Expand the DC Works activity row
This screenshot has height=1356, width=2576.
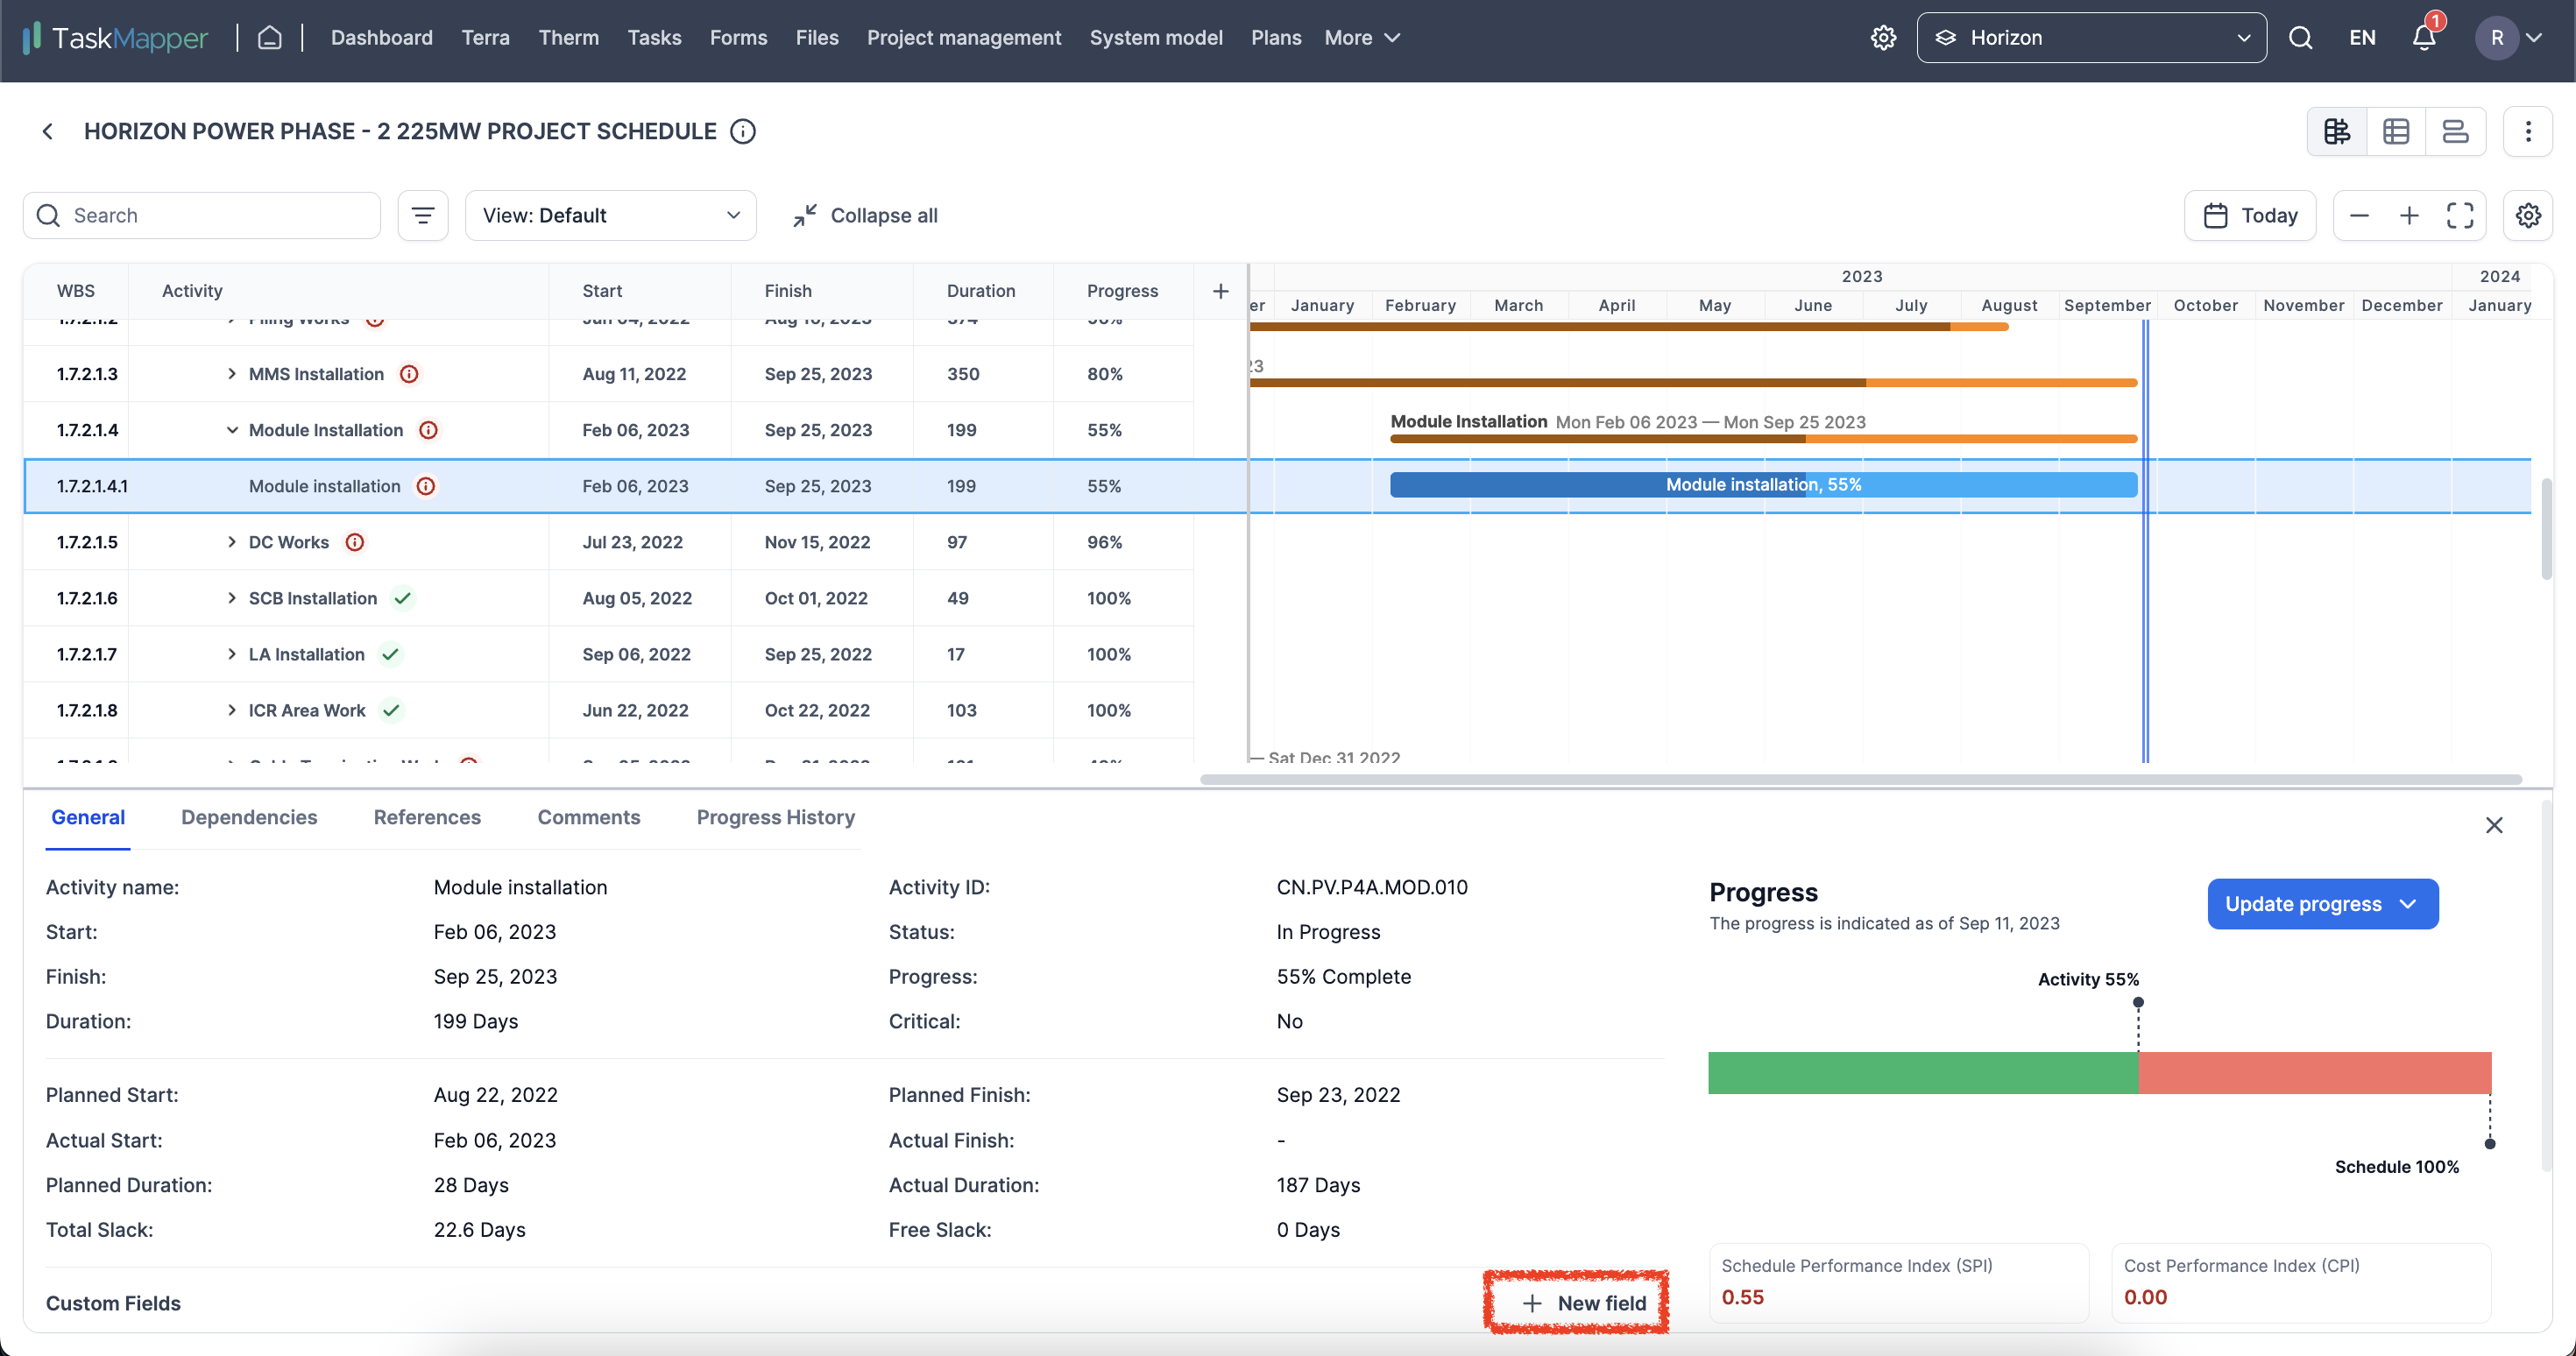point(231,541)
